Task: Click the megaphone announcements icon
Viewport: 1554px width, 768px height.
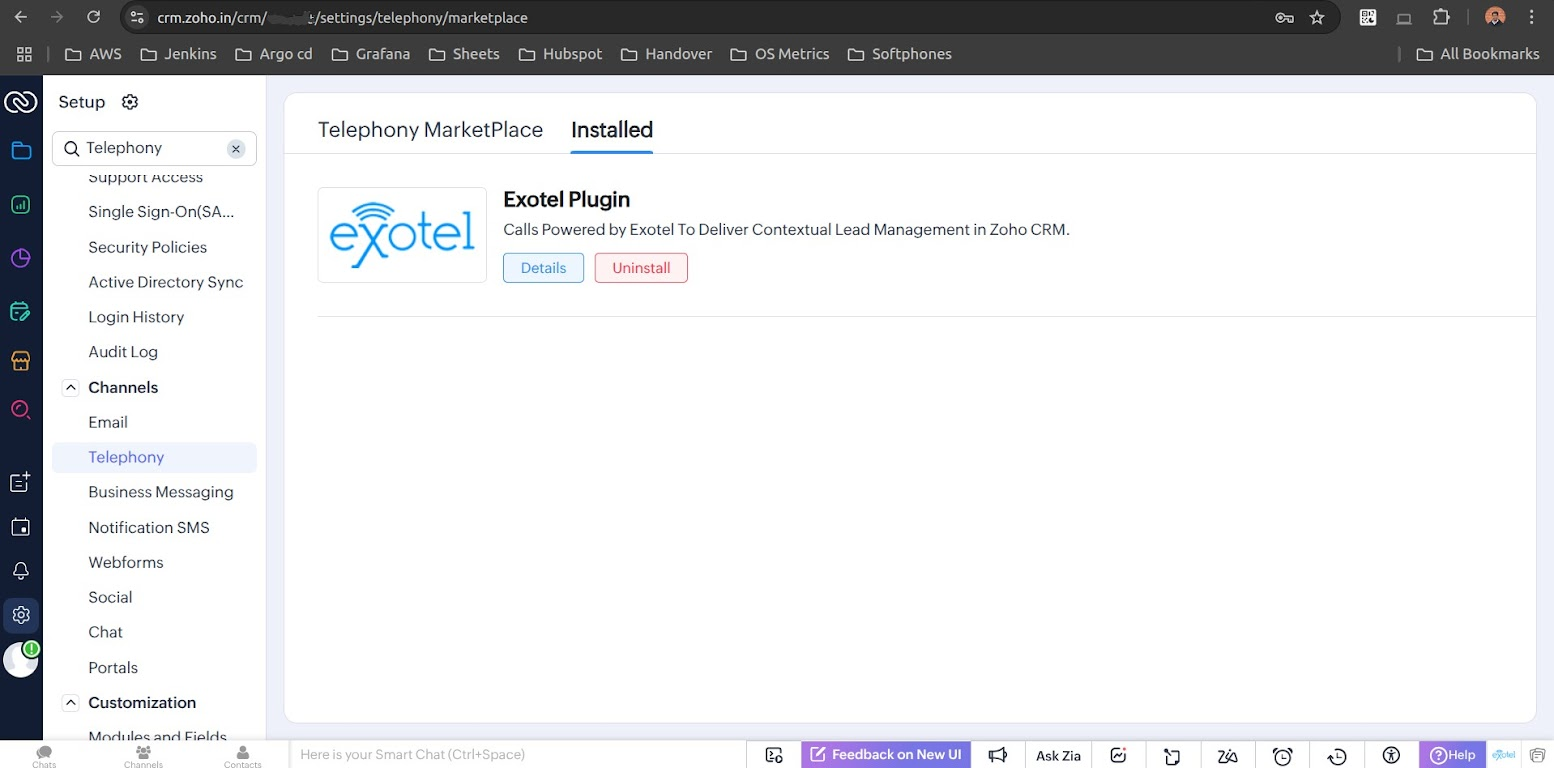Action: 998,755
